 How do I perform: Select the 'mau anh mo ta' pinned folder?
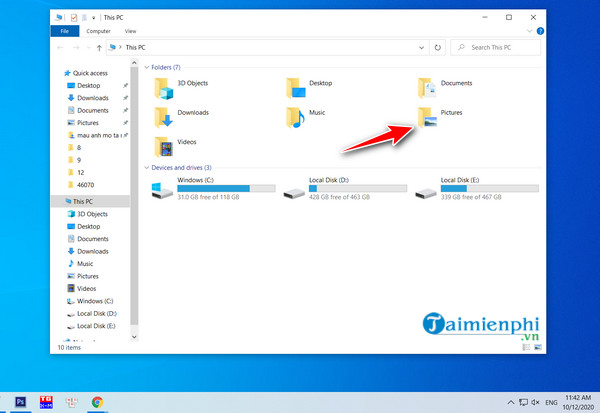coord(97,135)
